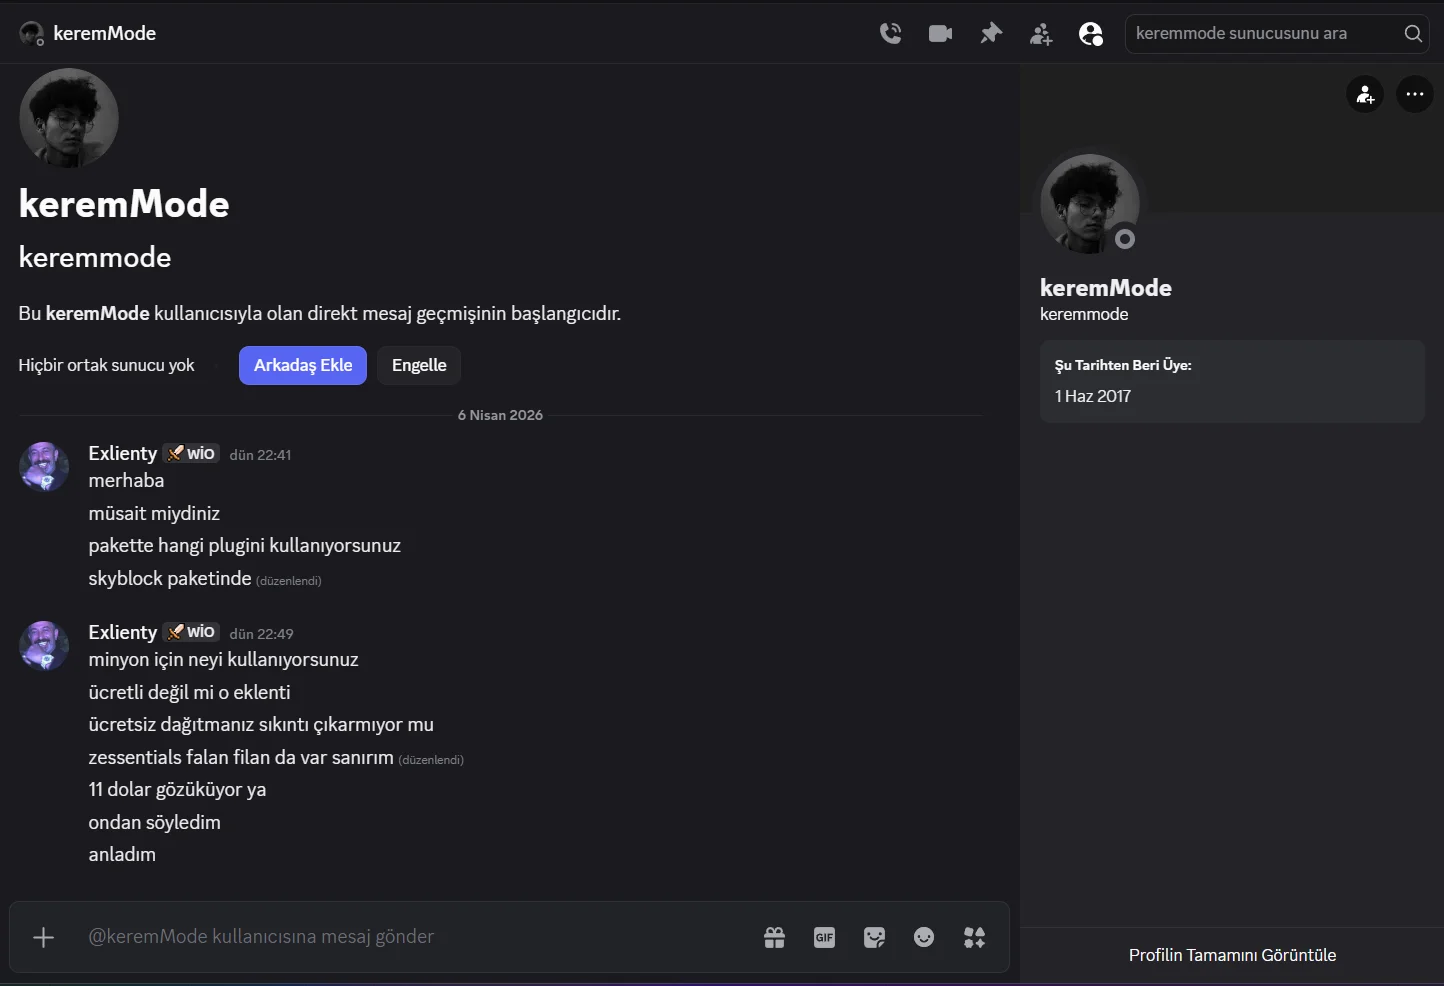Viewport: 1444px width, 986px height.
Task: Click the Engelle button
Action: [419, 365]
